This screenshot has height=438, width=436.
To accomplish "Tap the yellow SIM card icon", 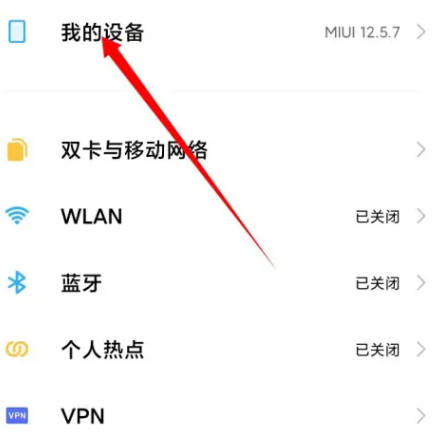I will [x=17, y=150].
